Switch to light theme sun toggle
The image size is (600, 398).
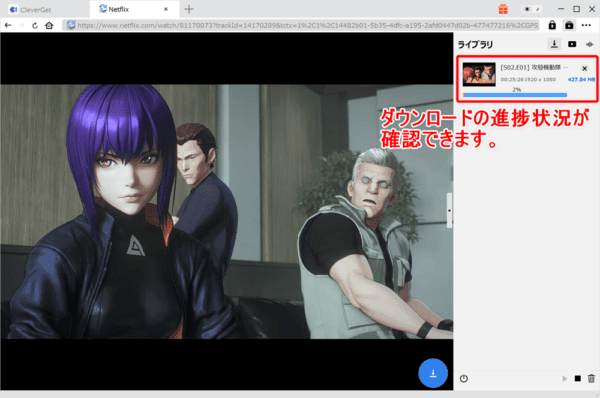[527, 9]
